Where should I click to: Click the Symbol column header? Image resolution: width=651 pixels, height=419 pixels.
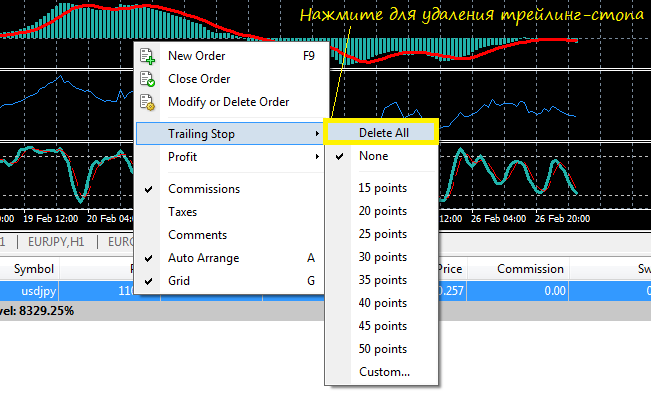[34, 269]
